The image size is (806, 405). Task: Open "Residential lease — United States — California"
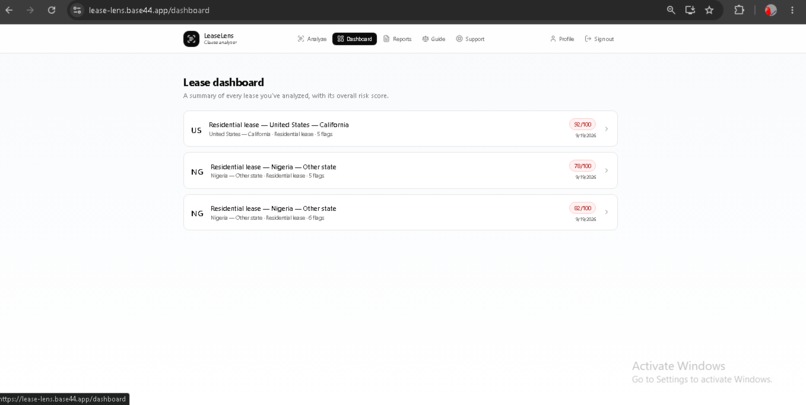pos(279,125)
